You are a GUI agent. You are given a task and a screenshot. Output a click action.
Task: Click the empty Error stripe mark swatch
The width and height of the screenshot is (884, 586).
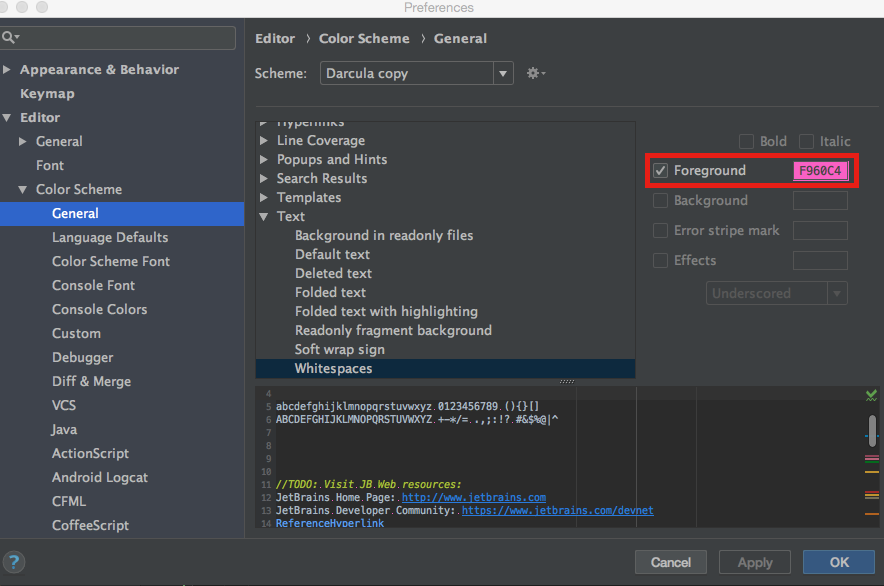click(820, 230)
